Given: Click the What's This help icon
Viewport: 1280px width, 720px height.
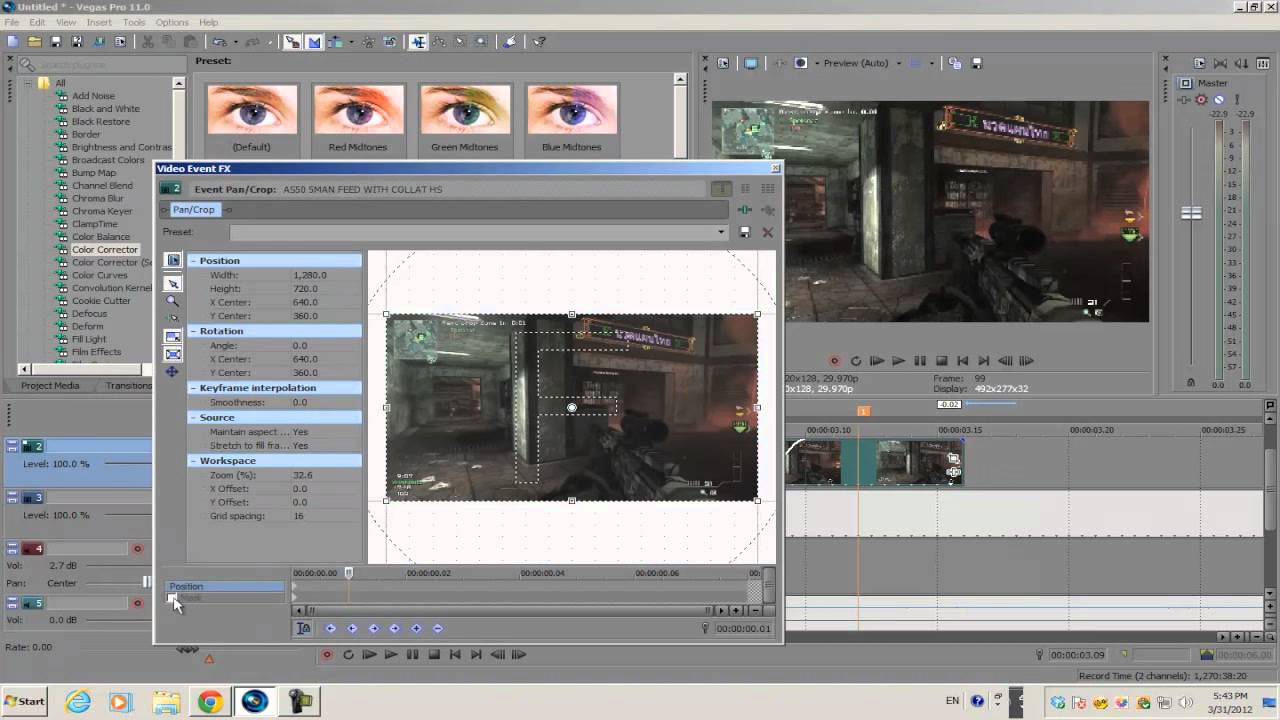Looking at the screenshot, I should [x=539, y=42].
